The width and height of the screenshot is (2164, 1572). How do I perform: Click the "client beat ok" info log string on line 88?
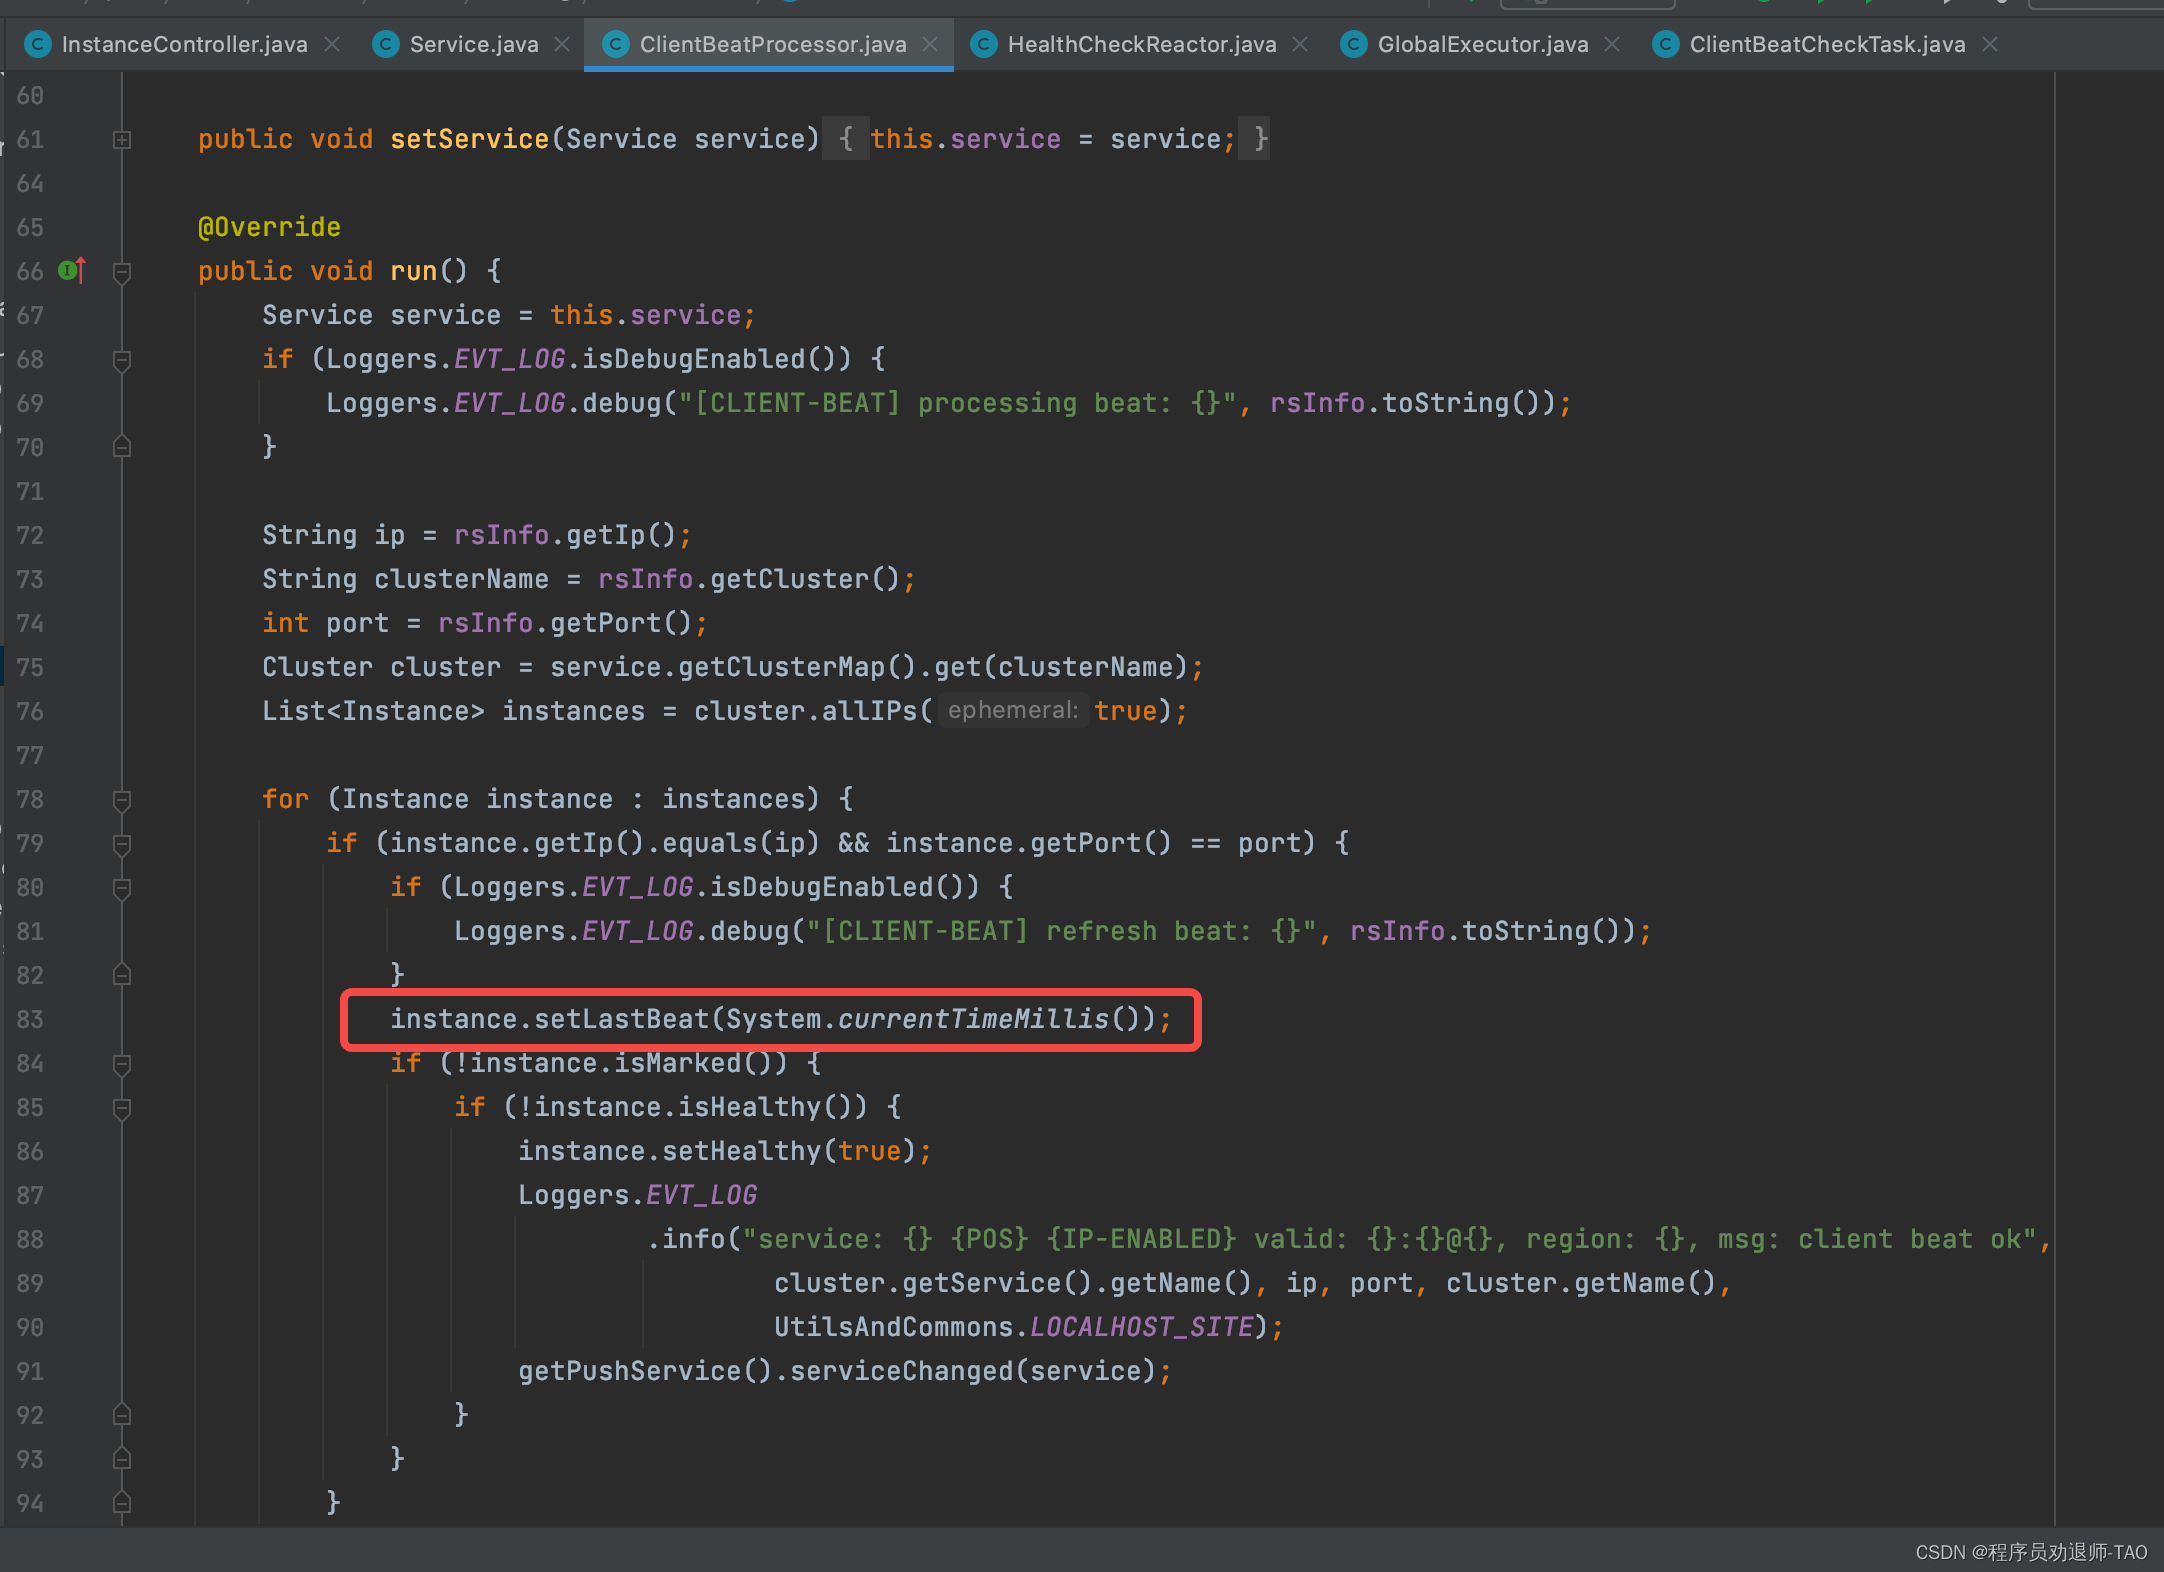coord(1389,1239)
